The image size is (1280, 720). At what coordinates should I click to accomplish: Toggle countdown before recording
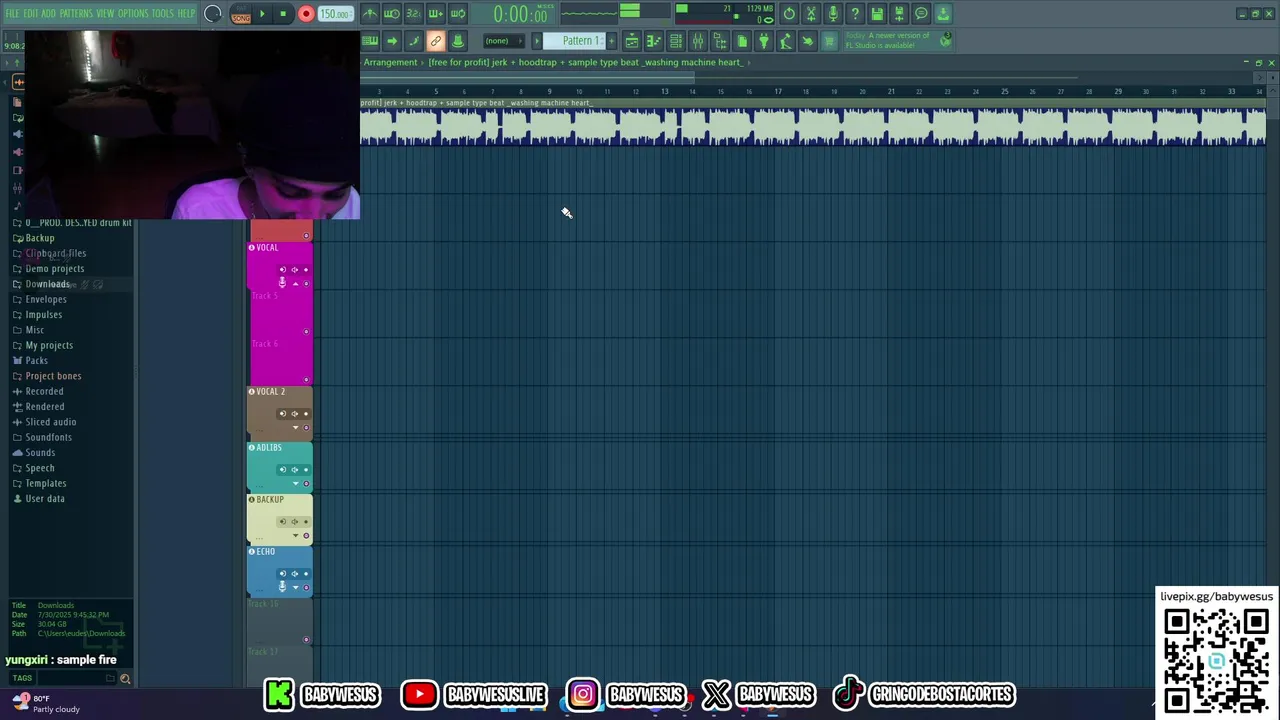(x=414, y=14)
